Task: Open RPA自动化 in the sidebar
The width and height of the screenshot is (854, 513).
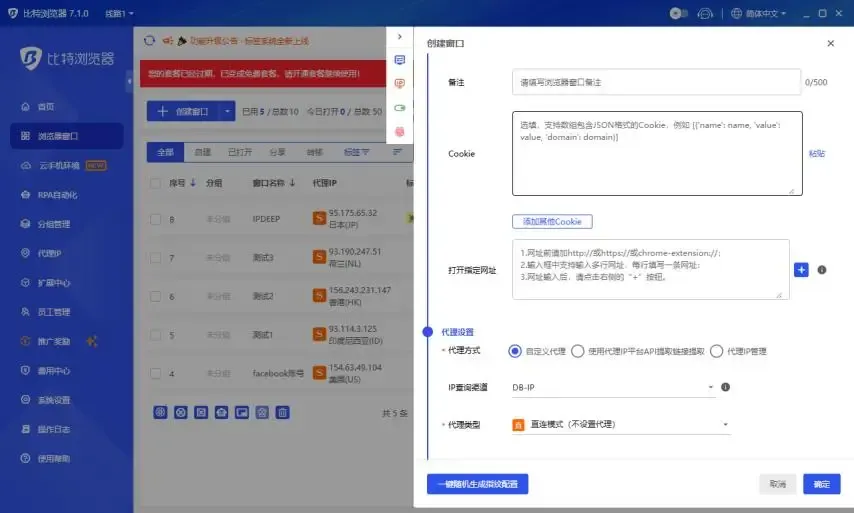Action: pos(50,195)
